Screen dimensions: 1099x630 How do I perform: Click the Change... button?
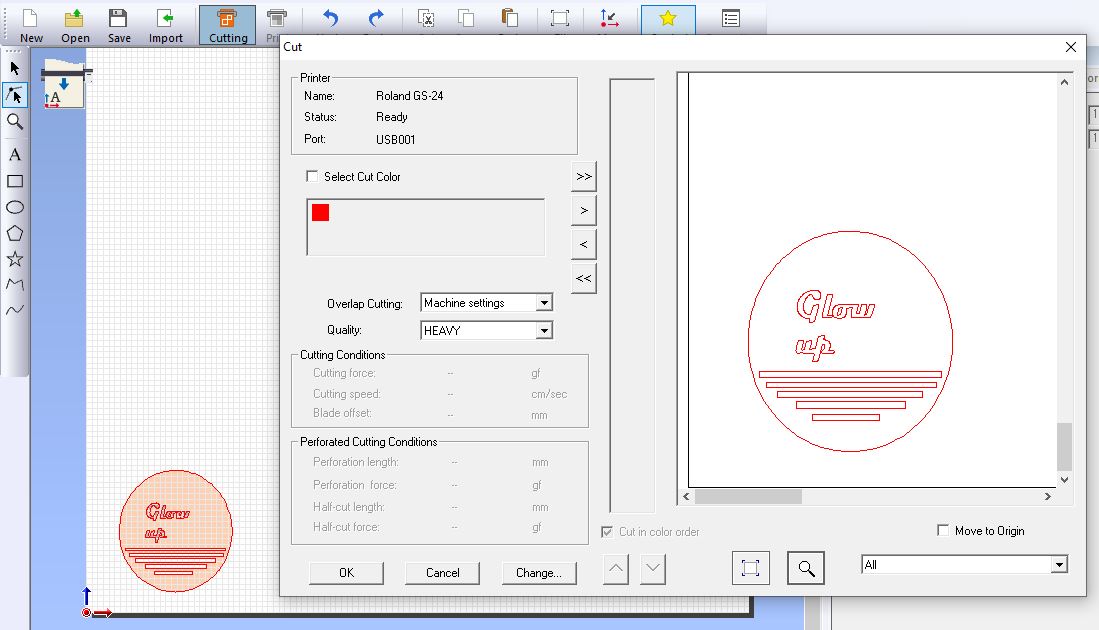tap(539, 573)
